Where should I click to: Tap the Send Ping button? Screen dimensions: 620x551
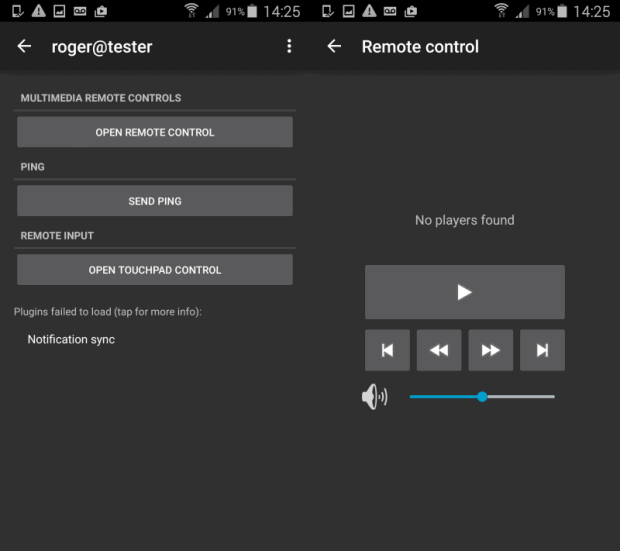coord(155,201)
